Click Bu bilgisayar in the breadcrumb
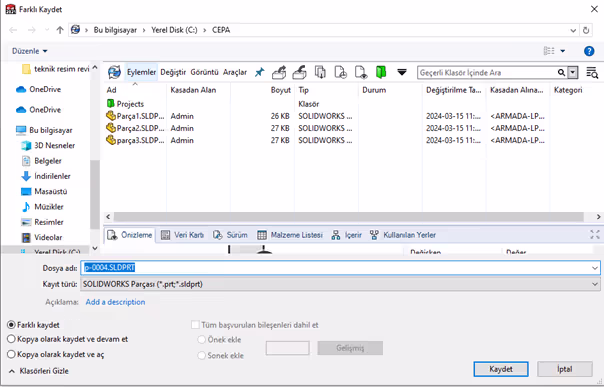 point(115,30)
